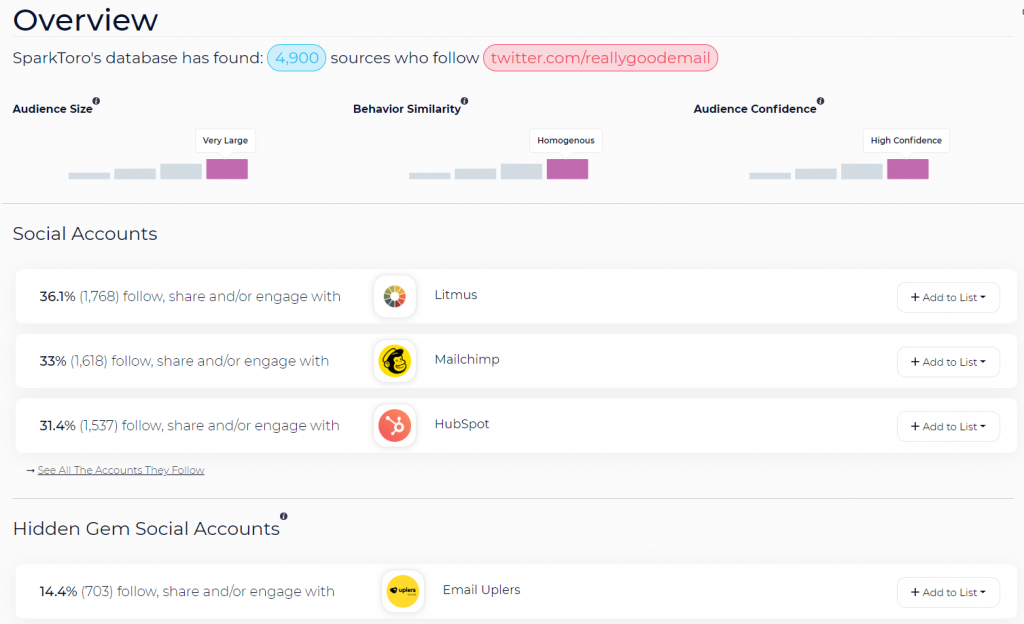This screenshot has height=624, width=1024.
Task: Click the HubSpot logo icon
Action: tap(394, 426)
